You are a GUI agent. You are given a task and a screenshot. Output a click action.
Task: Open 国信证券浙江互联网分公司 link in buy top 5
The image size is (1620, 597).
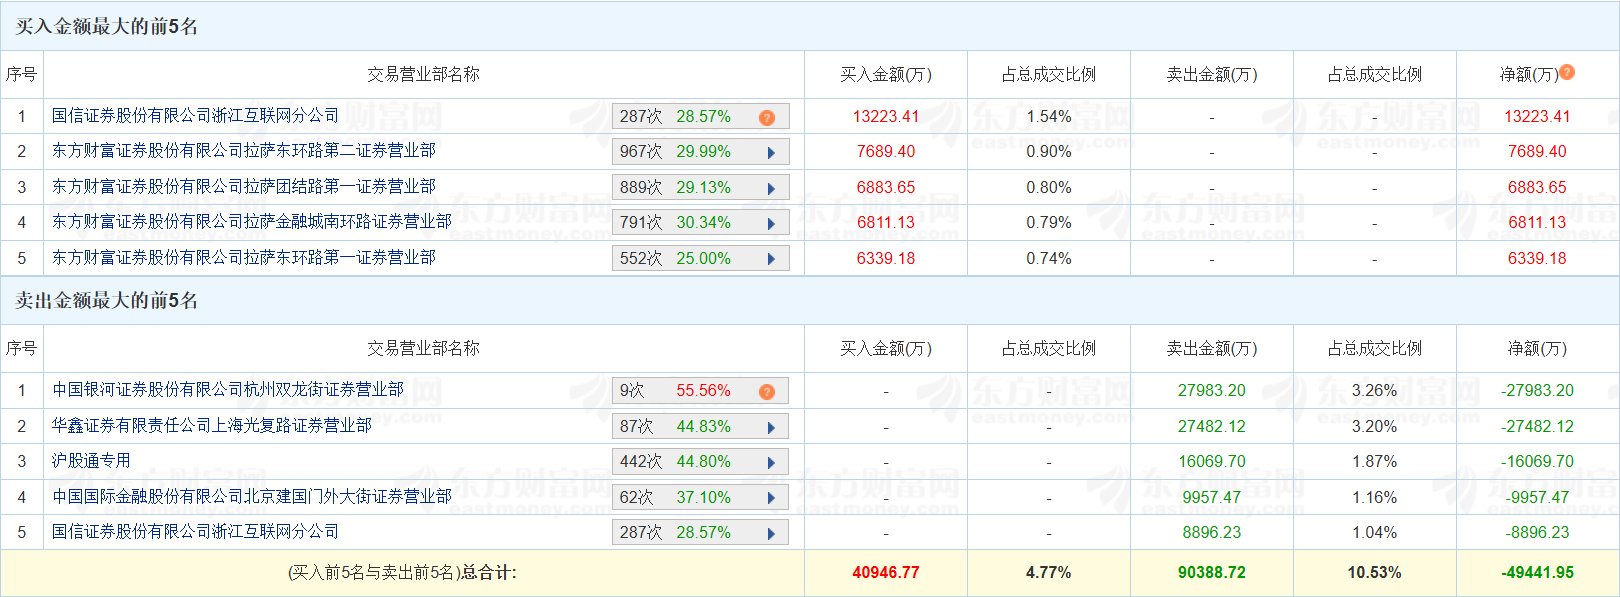195,116
